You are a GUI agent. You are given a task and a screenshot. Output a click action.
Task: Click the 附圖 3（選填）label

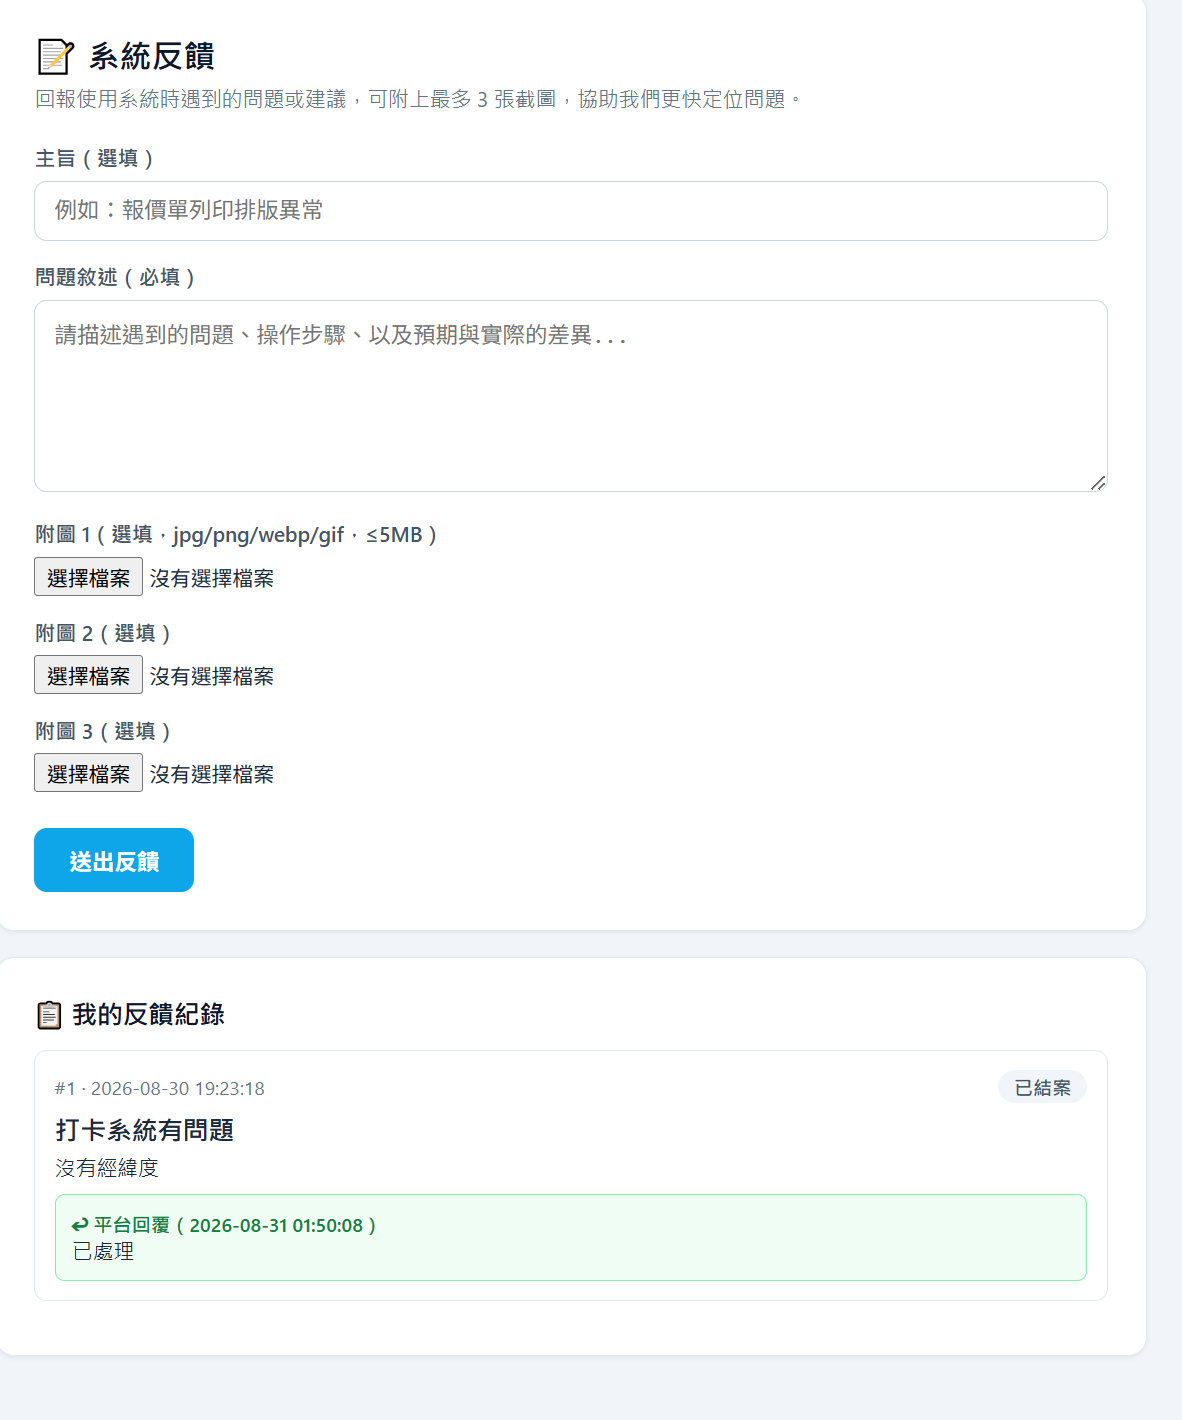103,732
